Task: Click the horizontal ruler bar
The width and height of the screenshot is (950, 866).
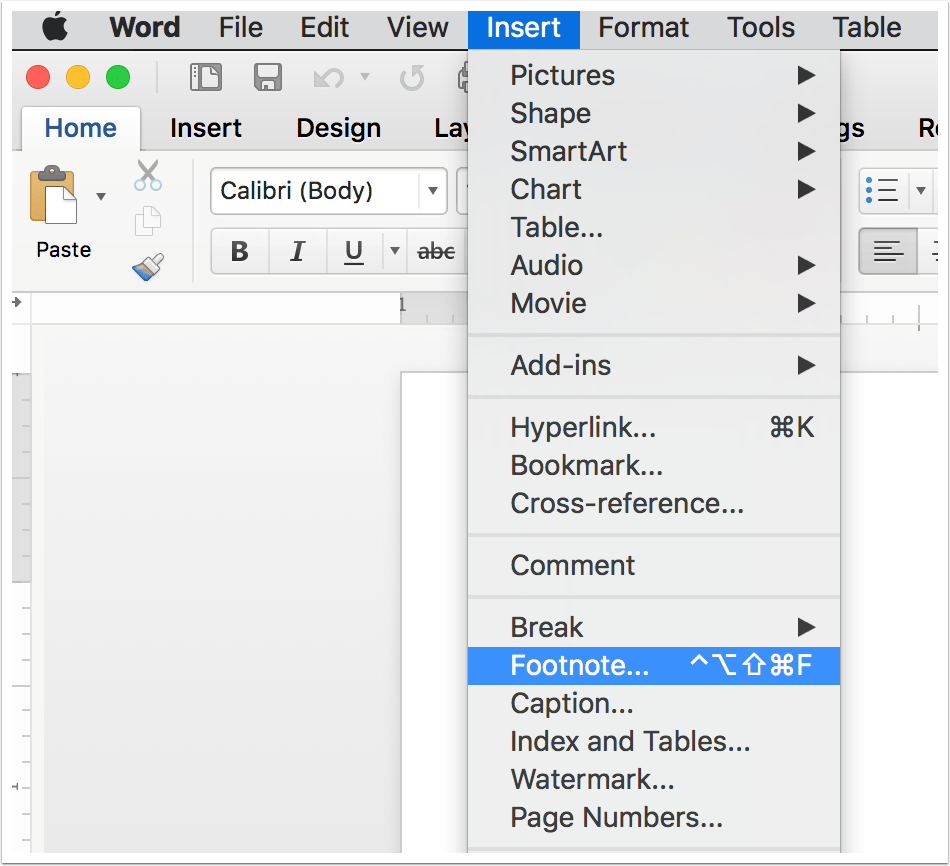Action: (248, 308)
